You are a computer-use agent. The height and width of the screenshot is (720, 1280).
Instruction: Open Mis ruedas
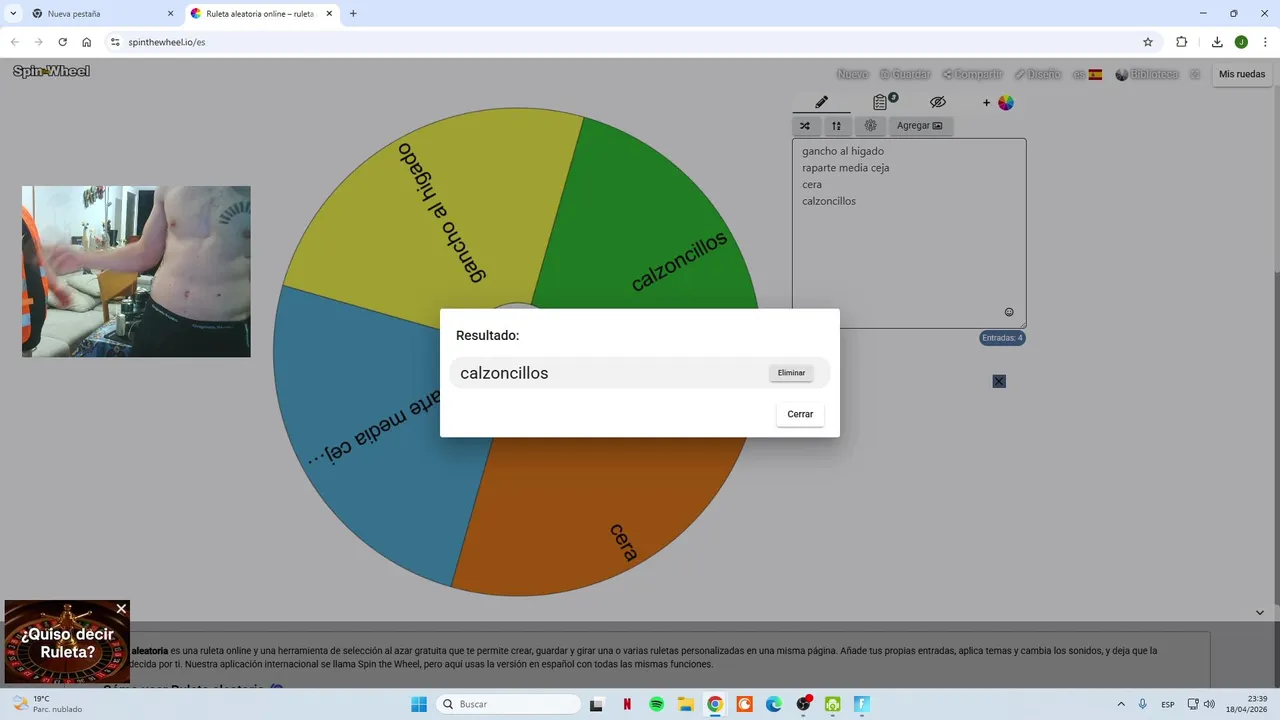tap(1242, 74)
